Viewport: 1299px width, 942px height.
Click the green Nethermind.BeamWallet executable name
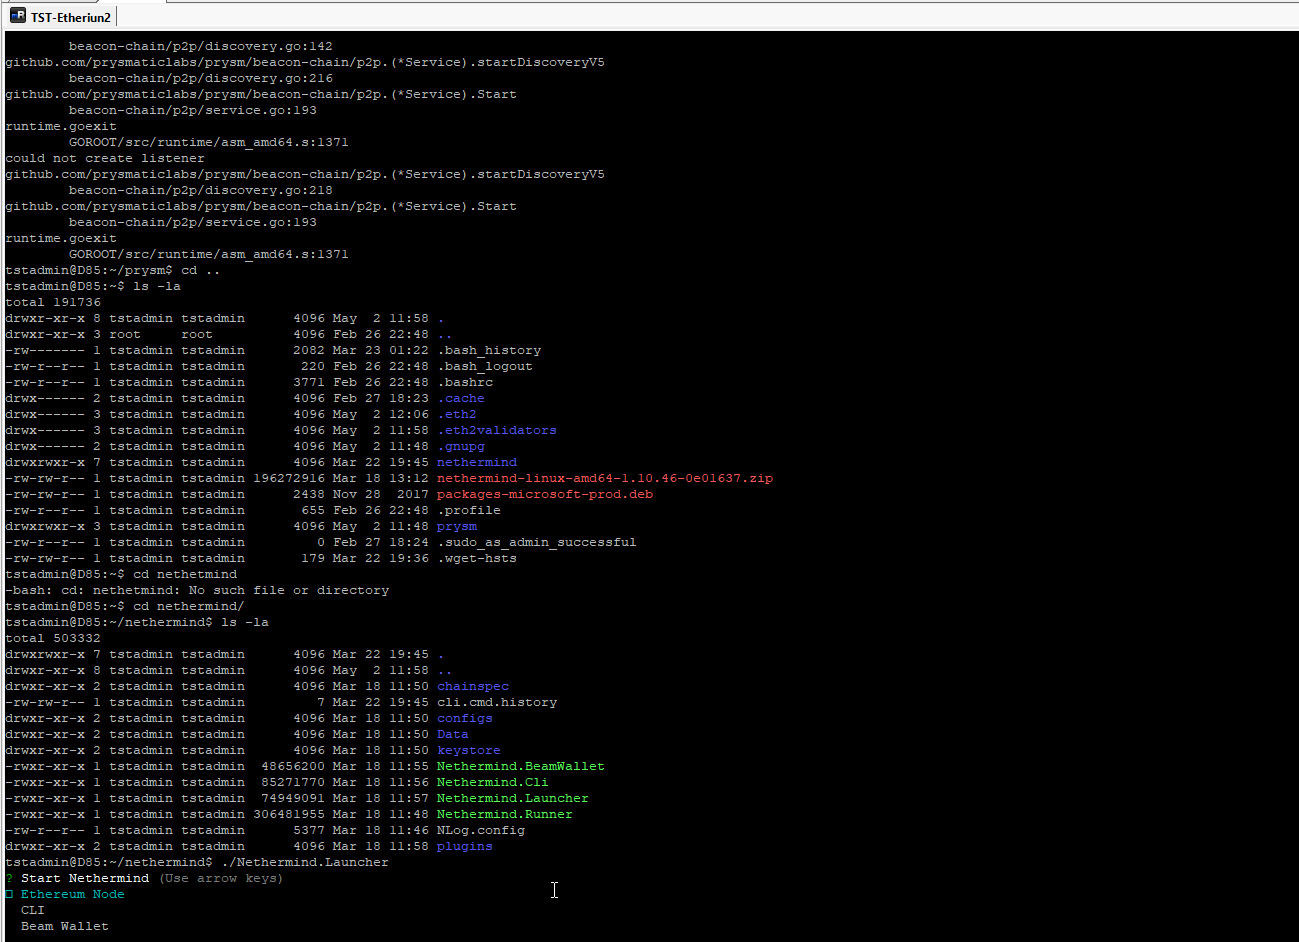click(x=521, y=766)
